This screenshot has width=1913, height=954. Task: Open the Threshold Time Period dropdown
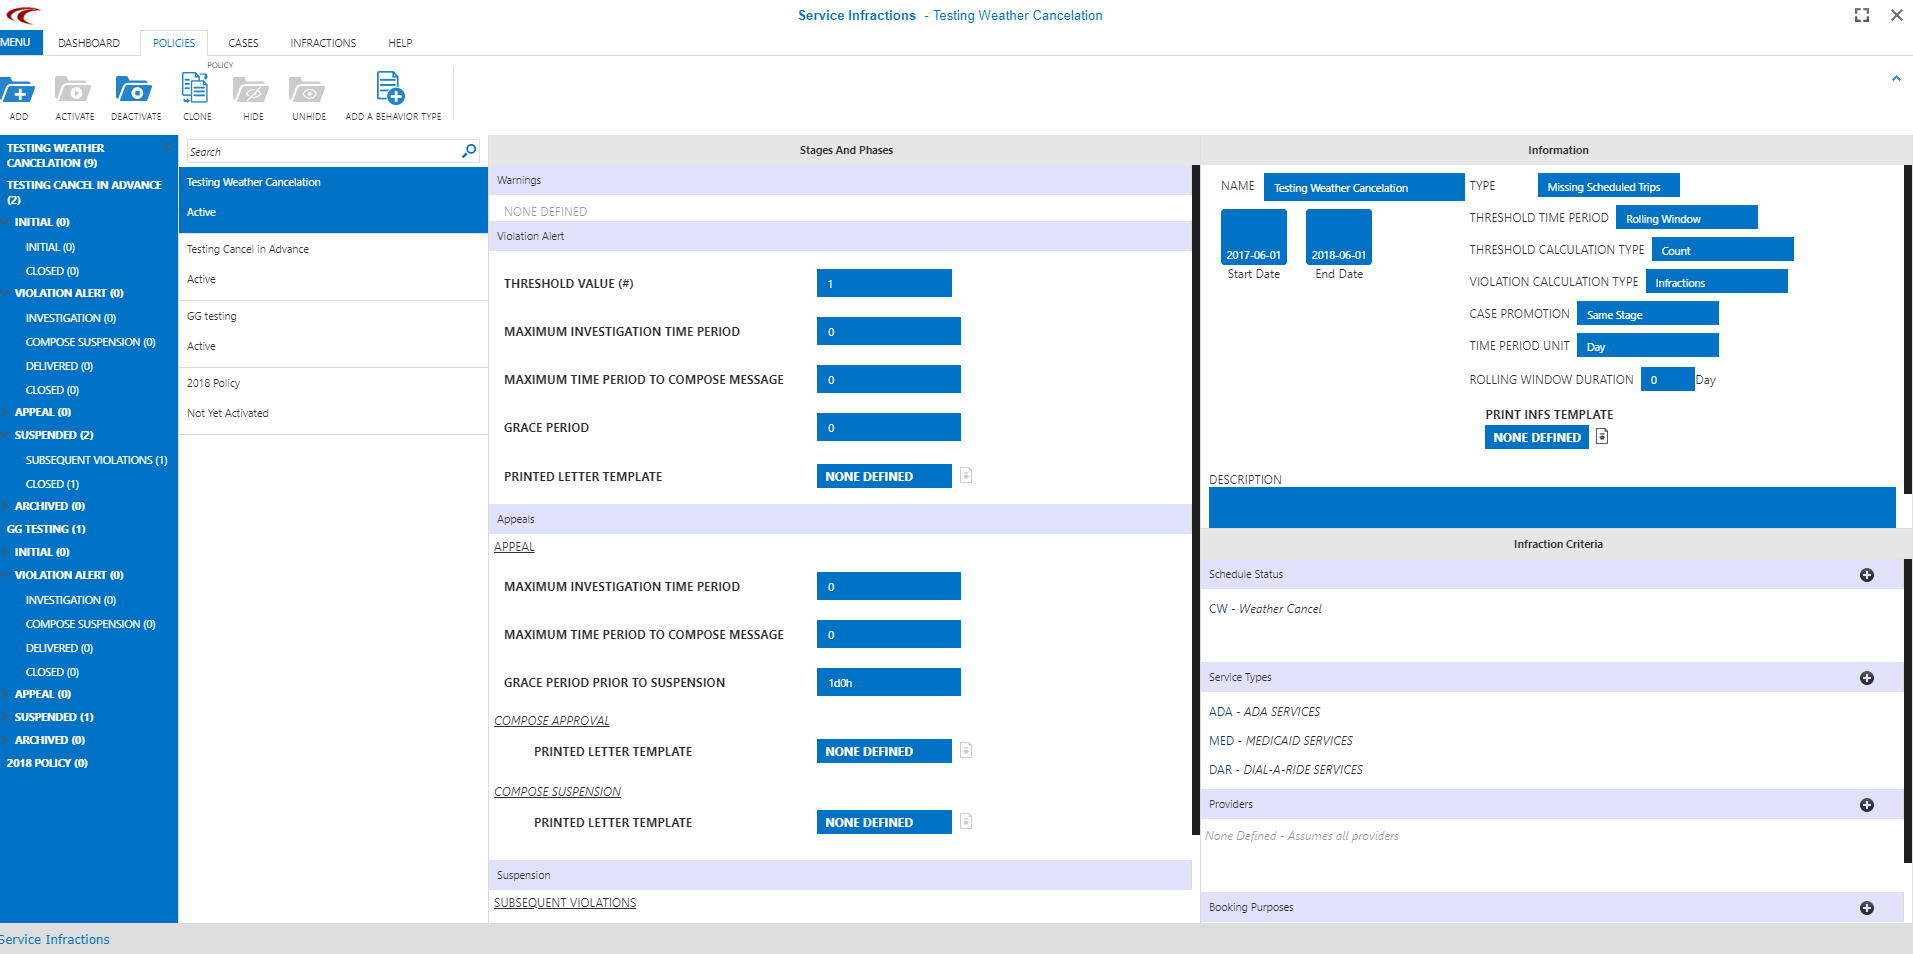coord(1686,218)
